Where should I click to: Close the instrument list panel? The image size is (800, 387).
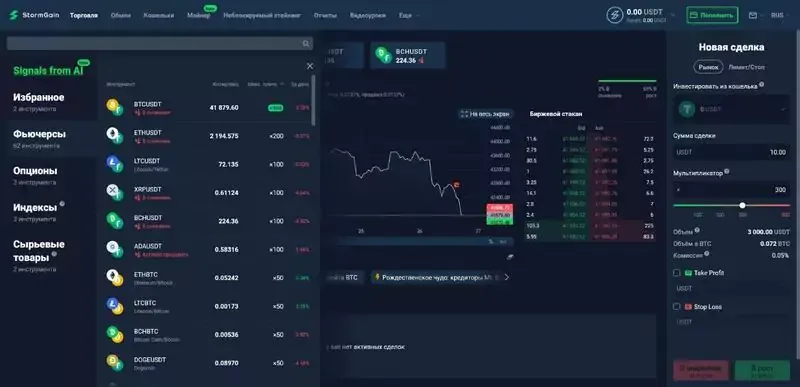pos(310,66)
